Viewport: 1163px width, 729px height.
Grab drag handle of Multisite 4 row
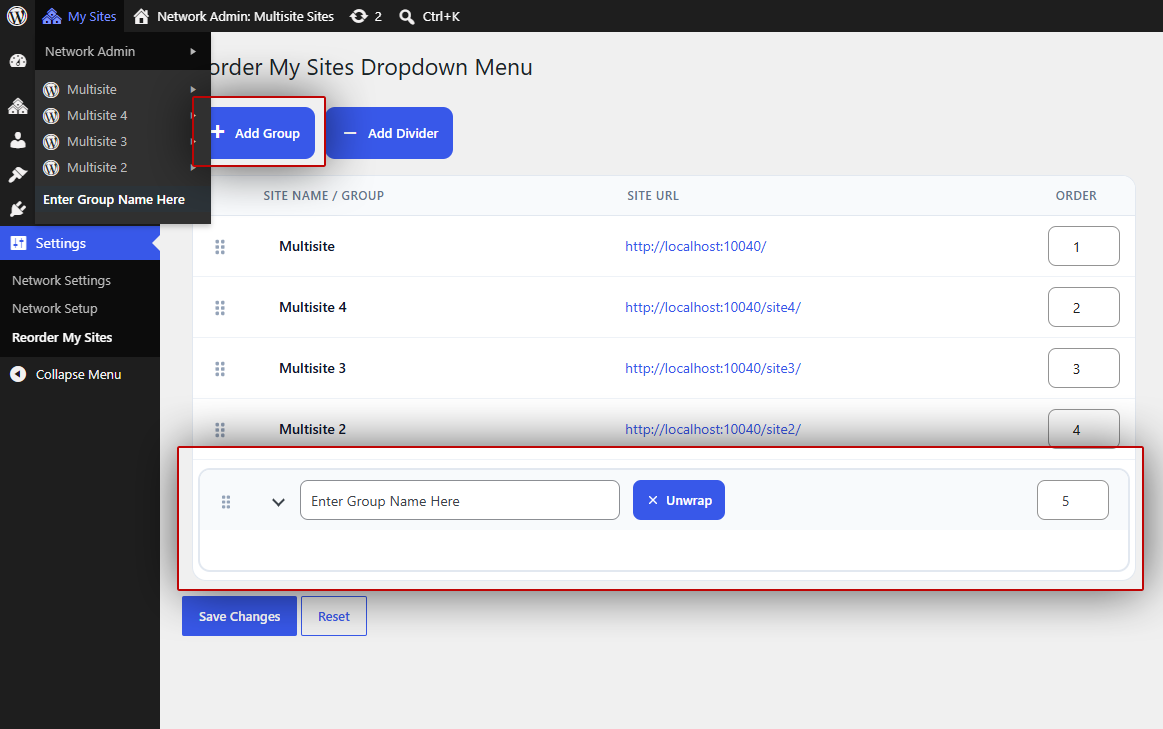(x=220, y=308)
